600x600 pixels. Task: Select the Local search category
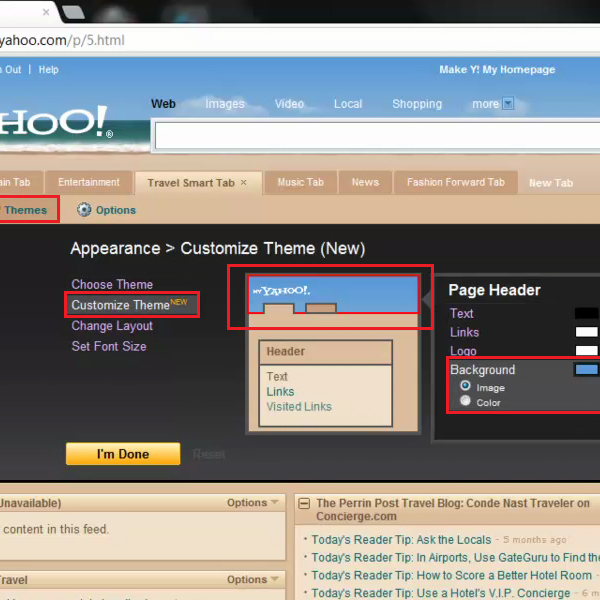tap(348, 104)
